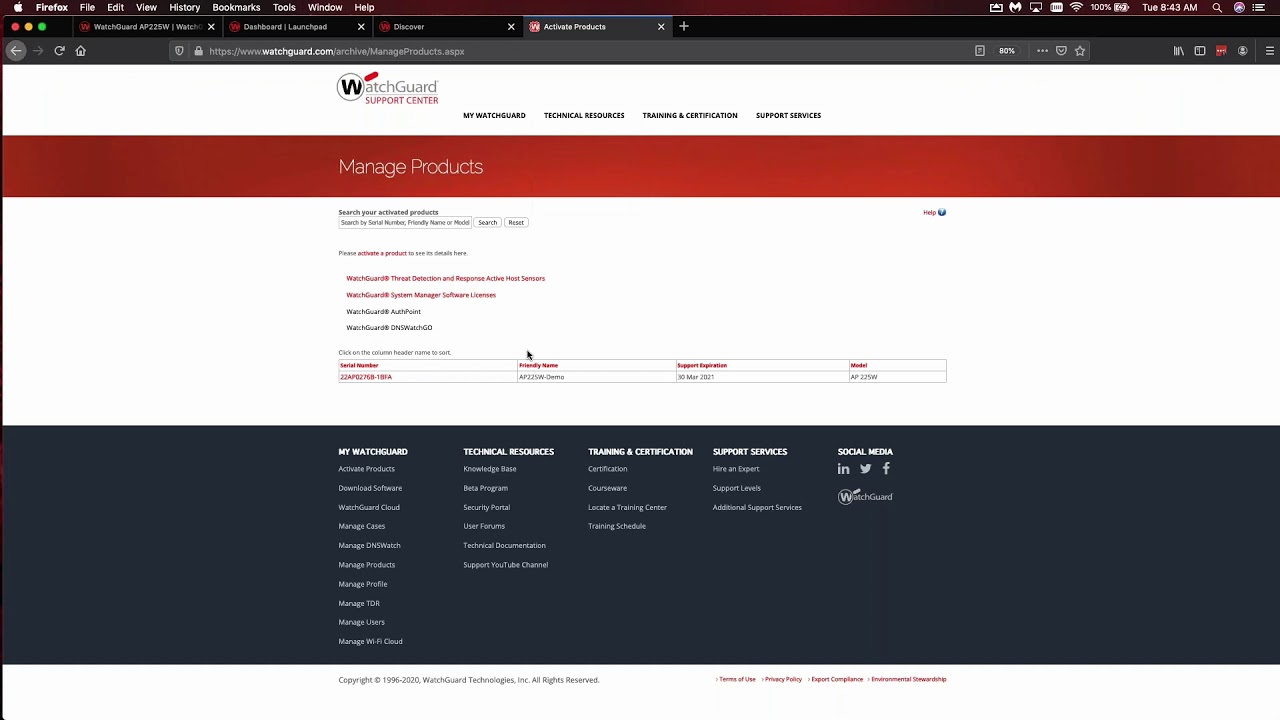This screenshot has width=1280, height=720.
Task: Open footer Manage Wi-Fi Cloud link
Action: point(370,642)
